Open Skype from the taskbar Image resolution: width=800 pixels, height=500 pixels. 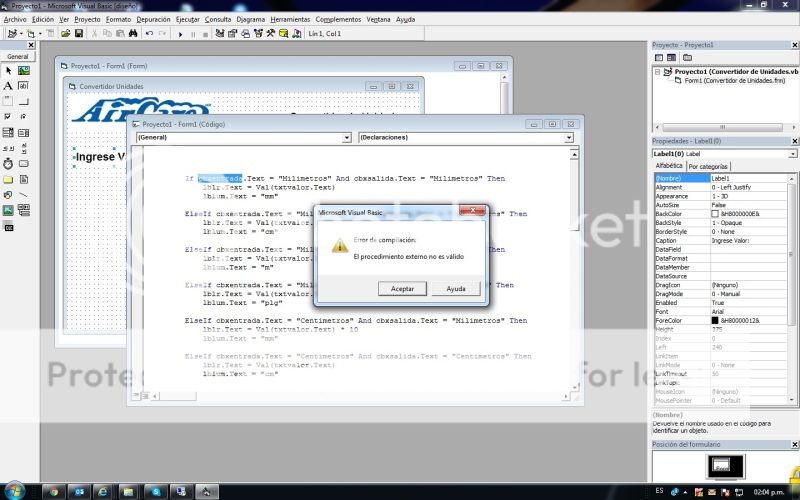[156, 492]
